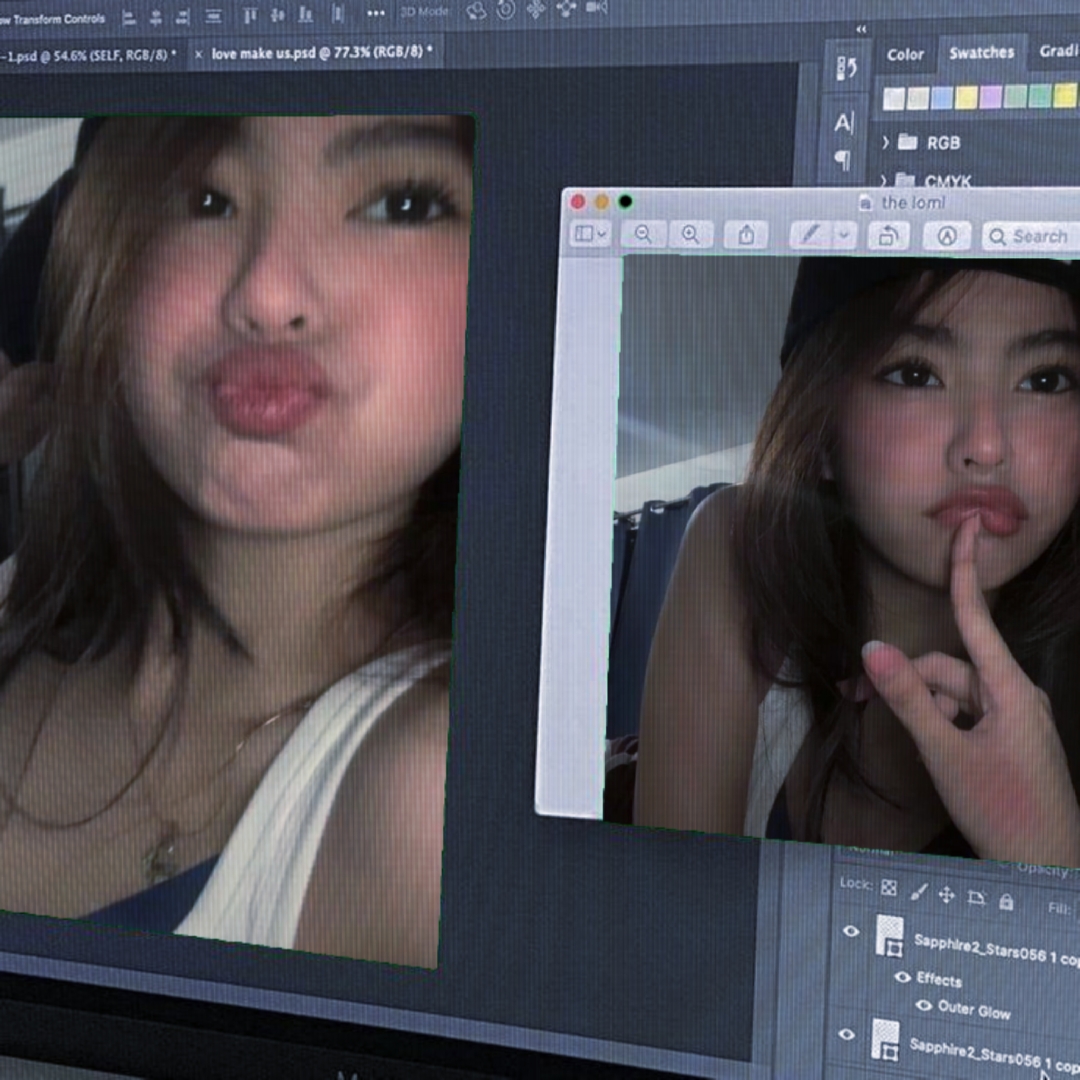Click the lock all padlock icon

click(x=1006, y=902)
